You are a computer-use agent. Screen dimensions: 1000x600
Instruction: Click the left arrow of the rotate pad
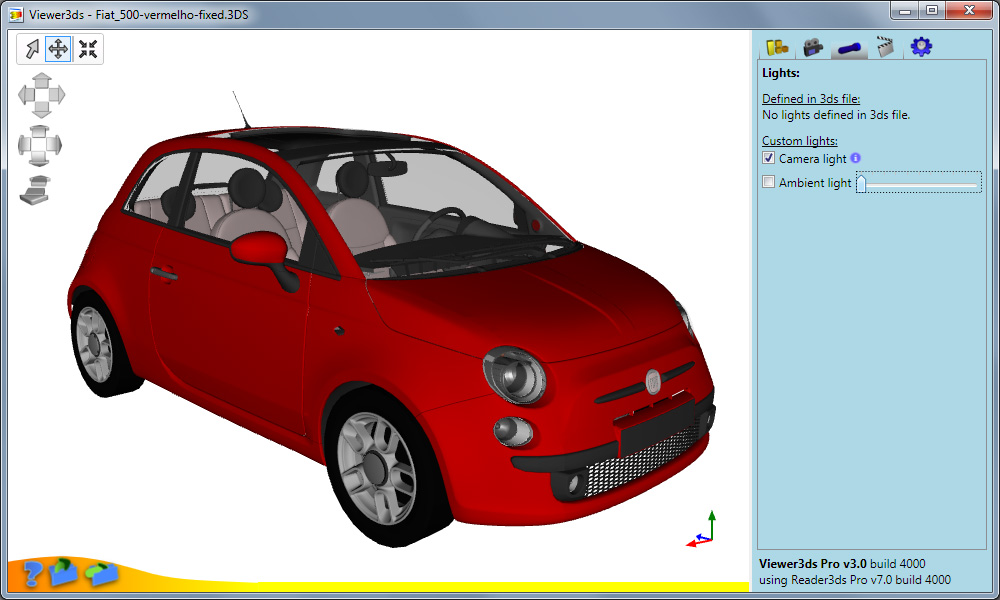(x=24, y=146)
